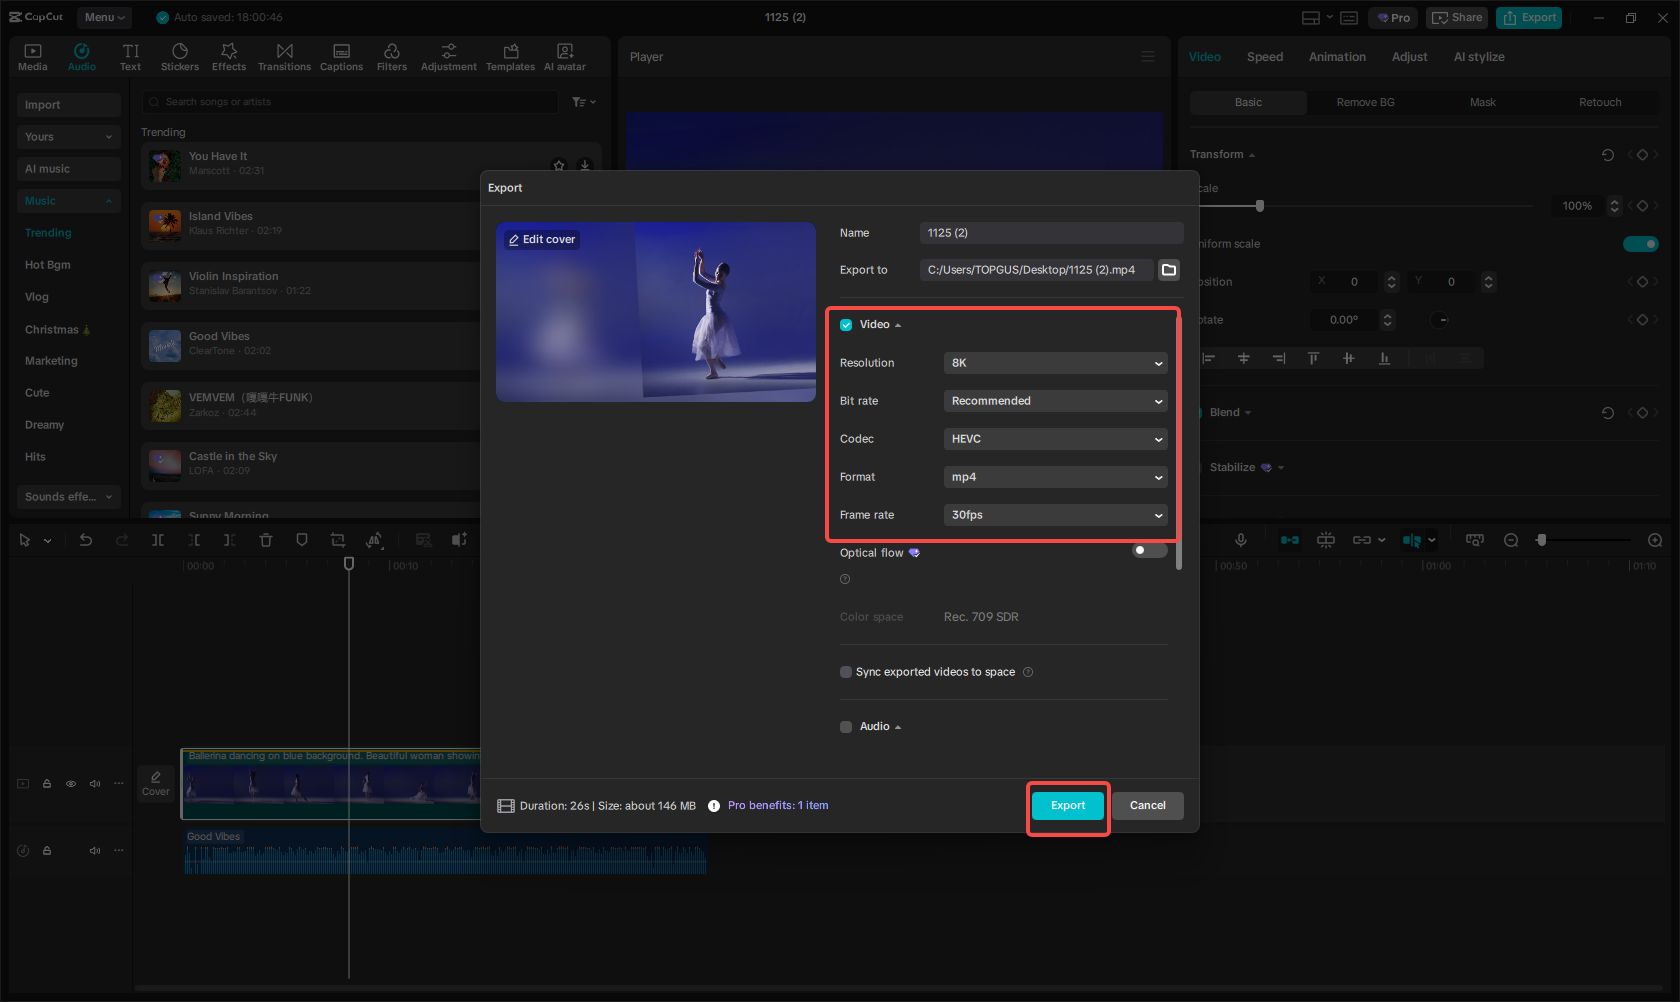Click the Delete clip trash icon
The image size is (1680, 1002).
point(266,539)
